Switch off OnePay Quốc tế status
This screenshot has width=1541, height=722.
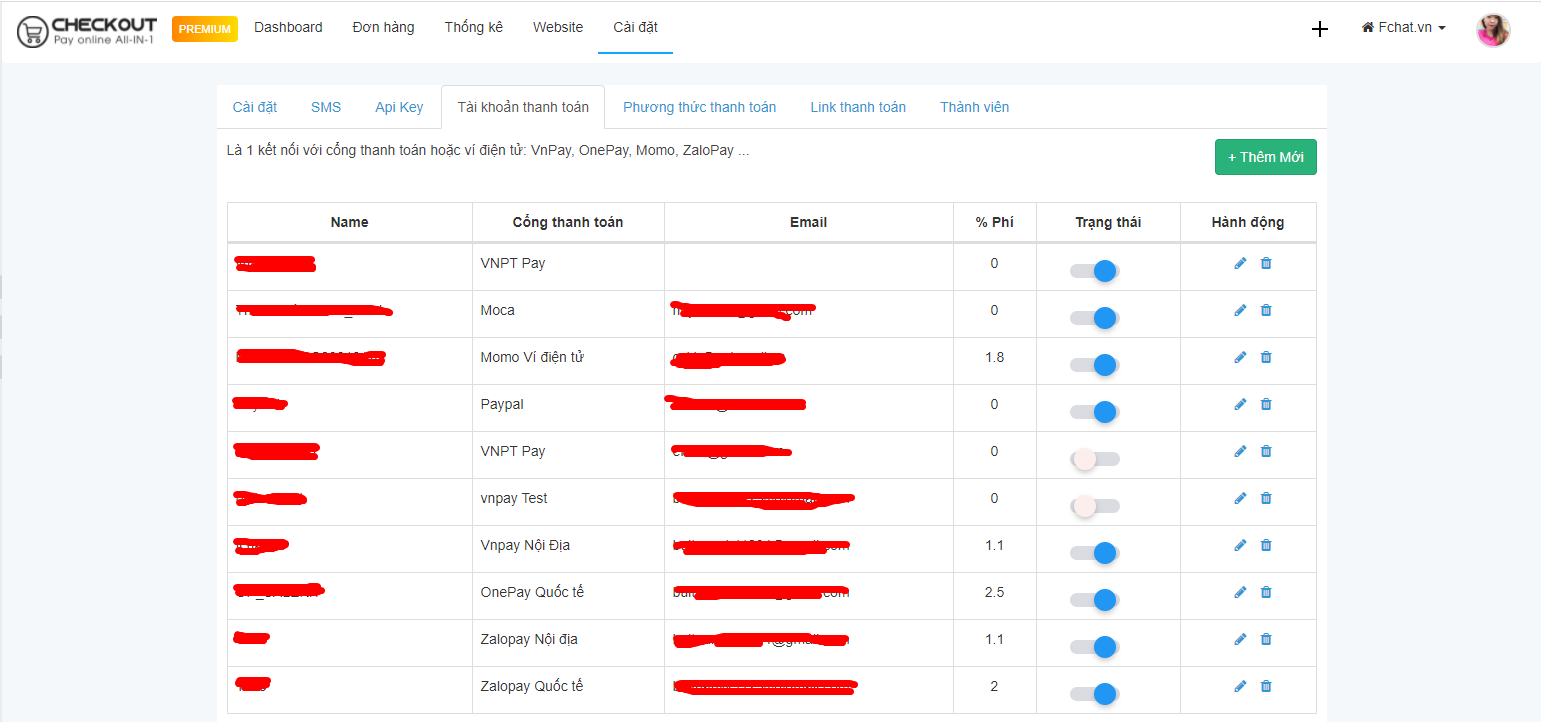(1095, 600)
